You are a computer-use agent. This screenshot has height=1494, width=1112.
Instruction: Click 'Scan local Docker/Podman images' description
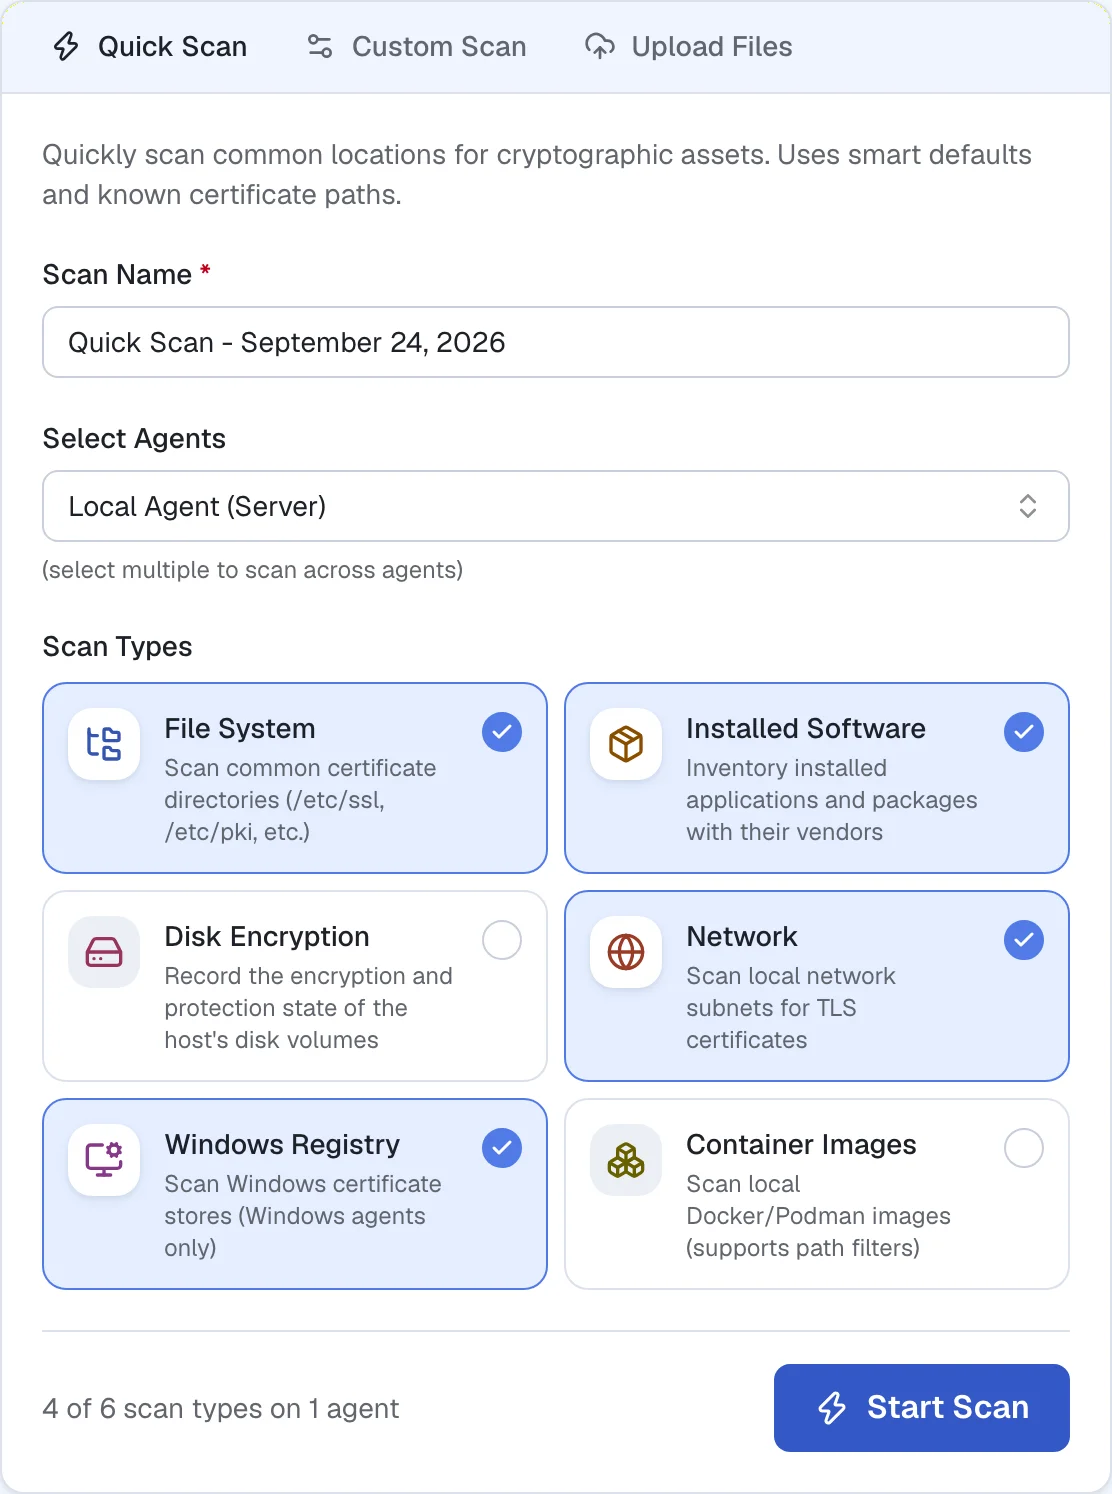click(x=819, y=1216)
